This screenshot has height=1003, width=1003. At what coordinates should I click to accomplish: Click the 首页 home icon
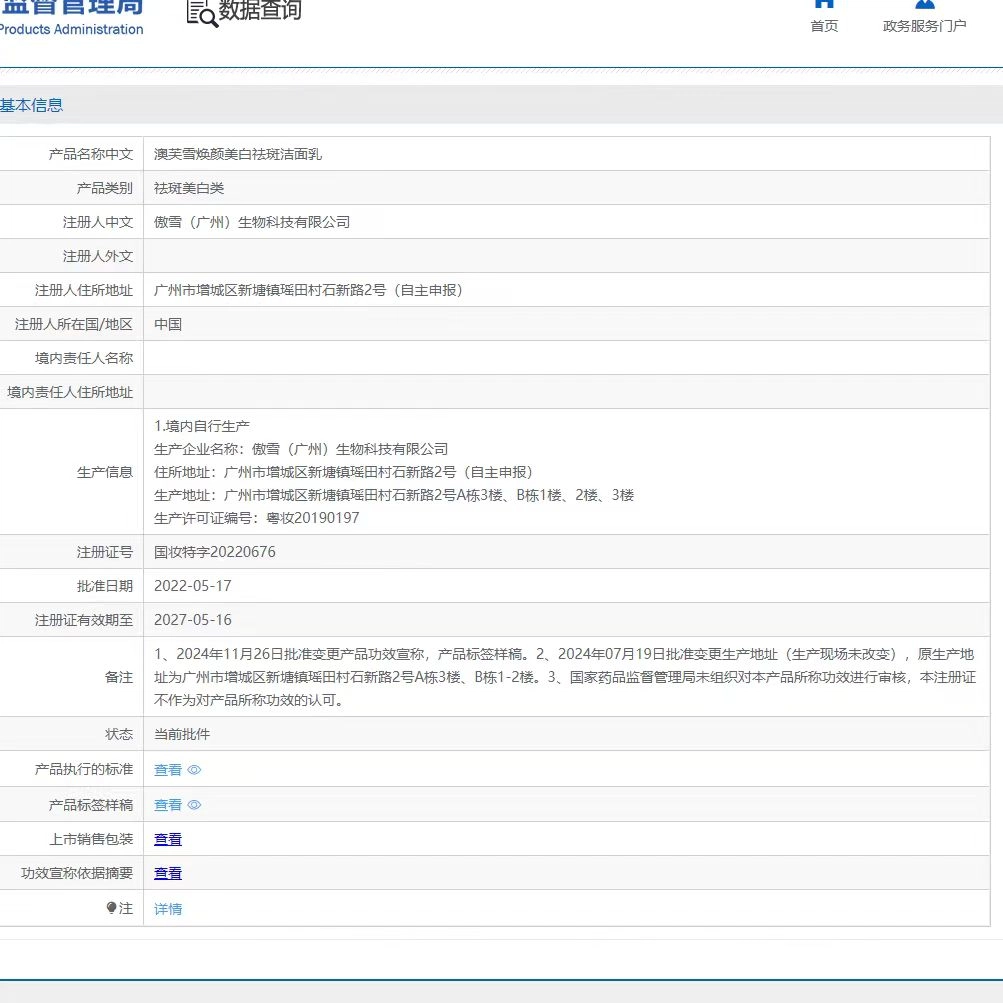point(824,4)
